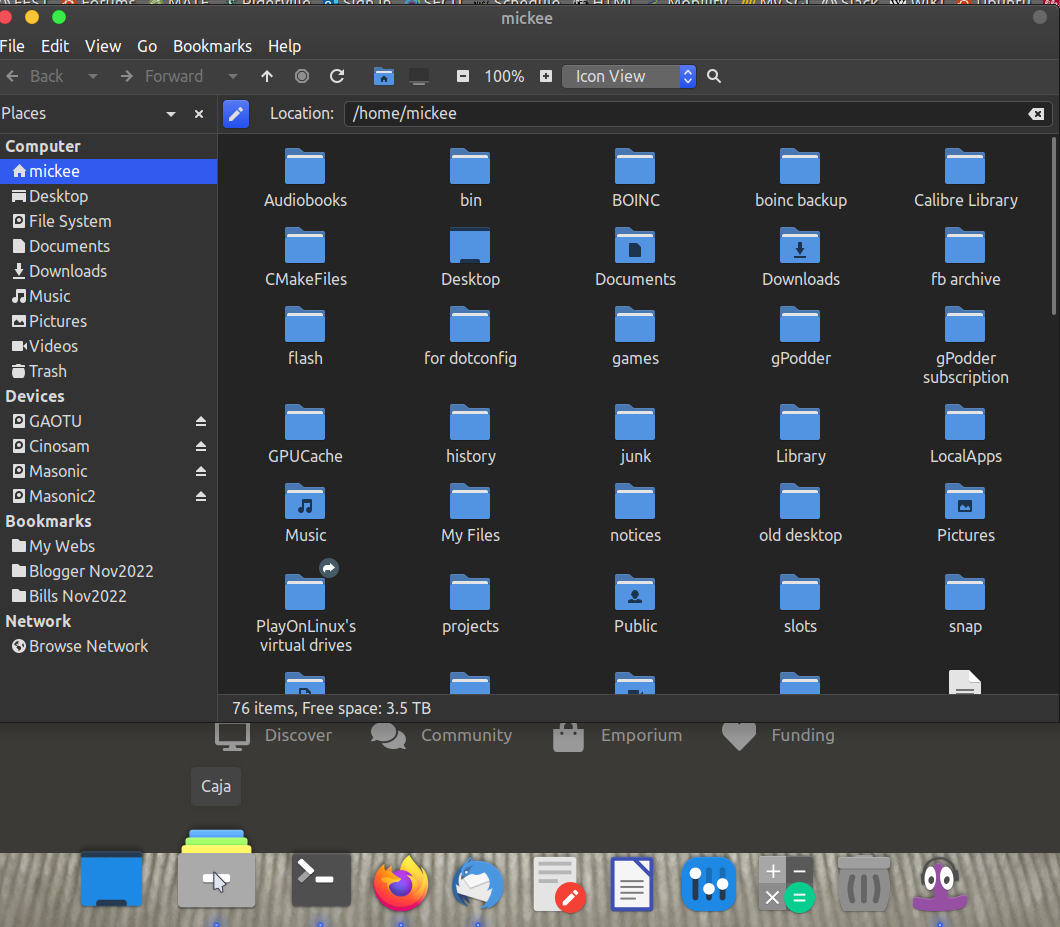The height and width of the screenshot is (927, 1060).
Task: Select File System in sidebar
Action: click(108, 221)
